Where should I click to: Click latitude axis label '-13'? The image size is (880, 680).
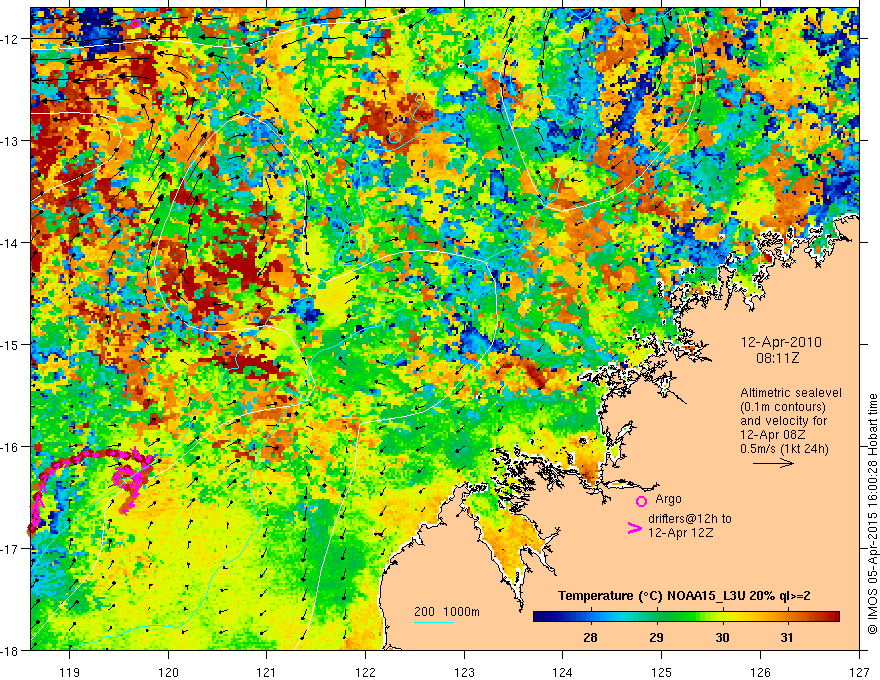tap(10, 140)
